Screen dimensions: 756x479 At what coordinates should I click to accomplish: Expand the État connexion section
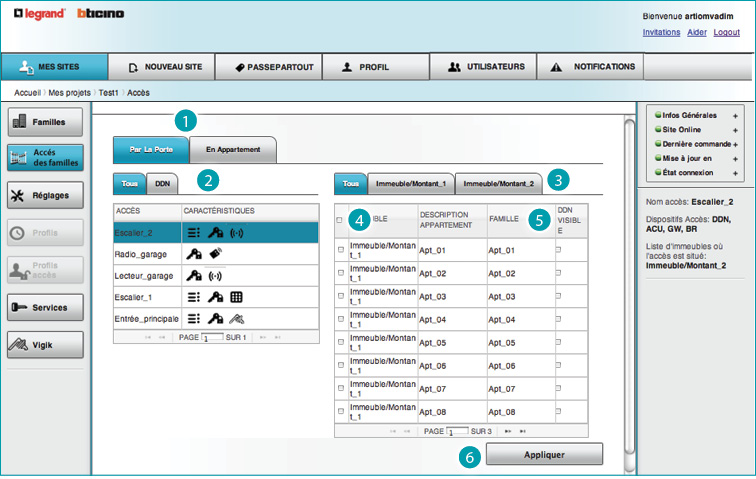pyautogui.click(x=735, y=173)
